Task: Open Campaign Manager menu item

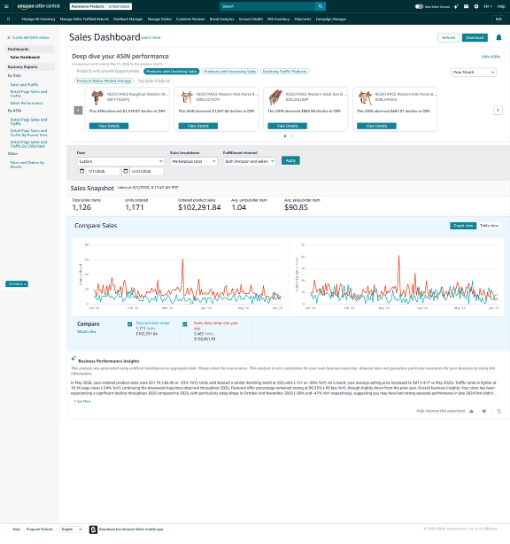Action: click(x=331, y=19)
